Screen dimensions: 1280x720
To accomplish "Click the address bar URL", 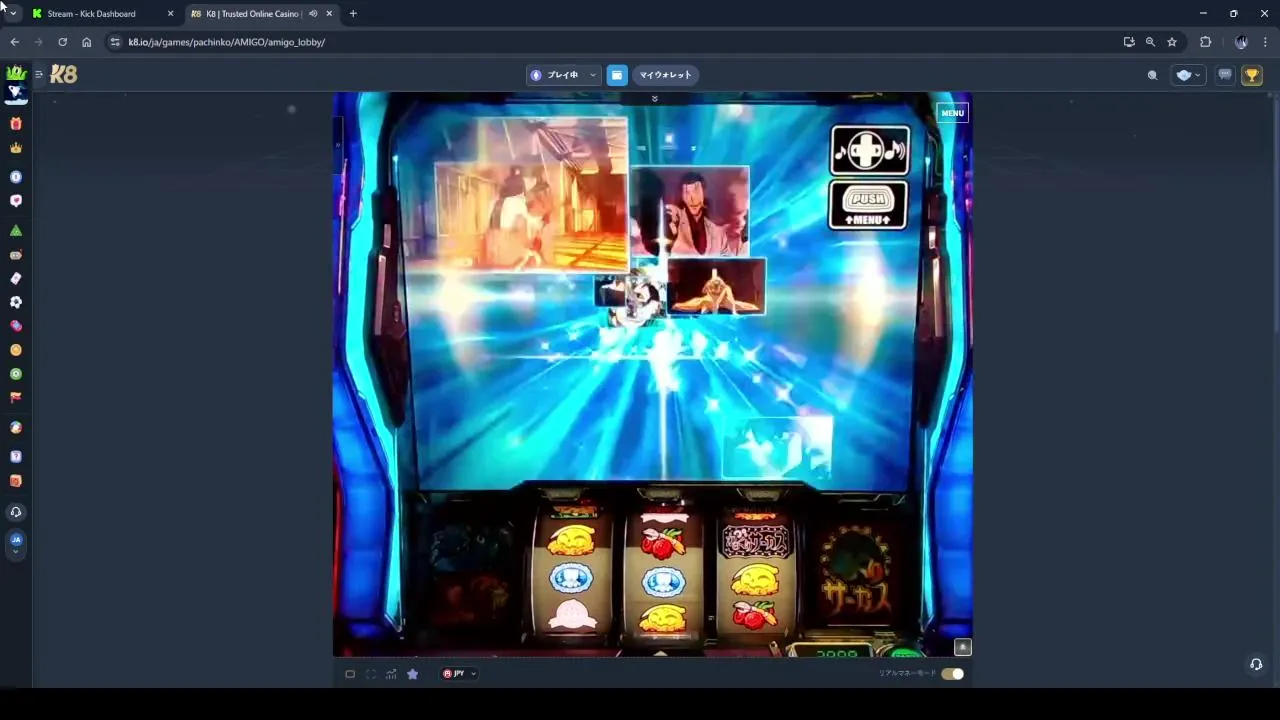I will pos(227,42).
